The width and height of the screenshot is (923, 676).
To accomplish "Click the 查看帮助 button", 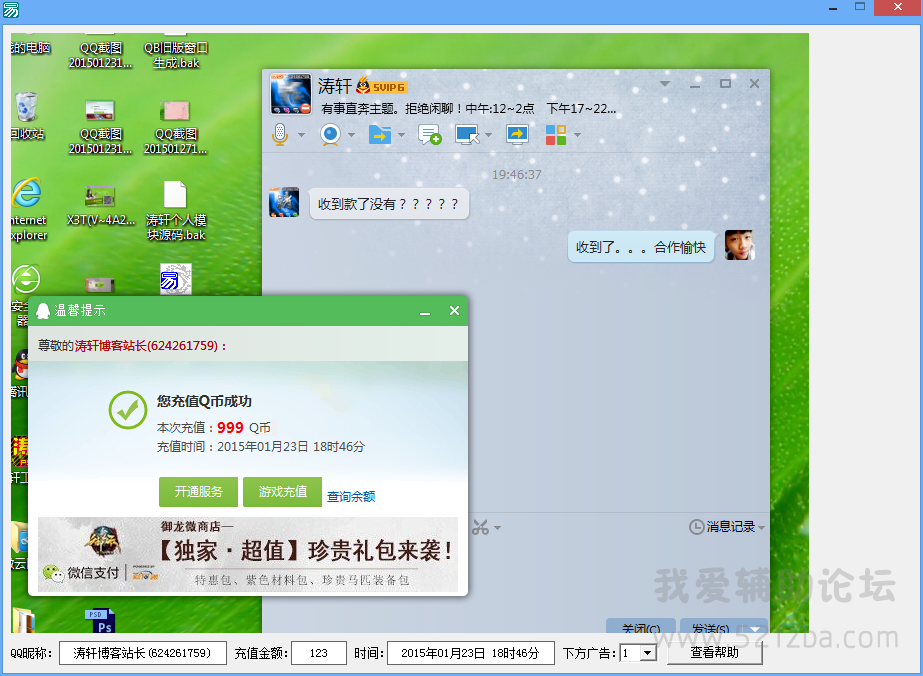I will click(715, 652).
